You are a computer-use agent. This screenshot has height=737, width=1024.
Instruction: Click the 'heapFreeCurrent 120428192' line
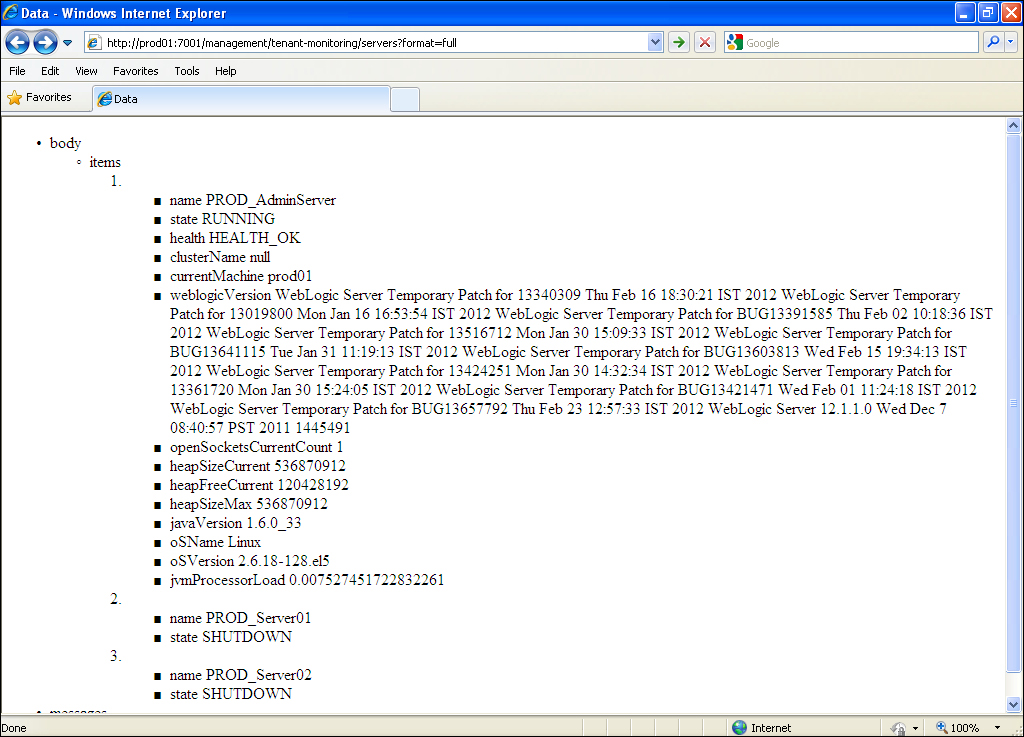259,485
